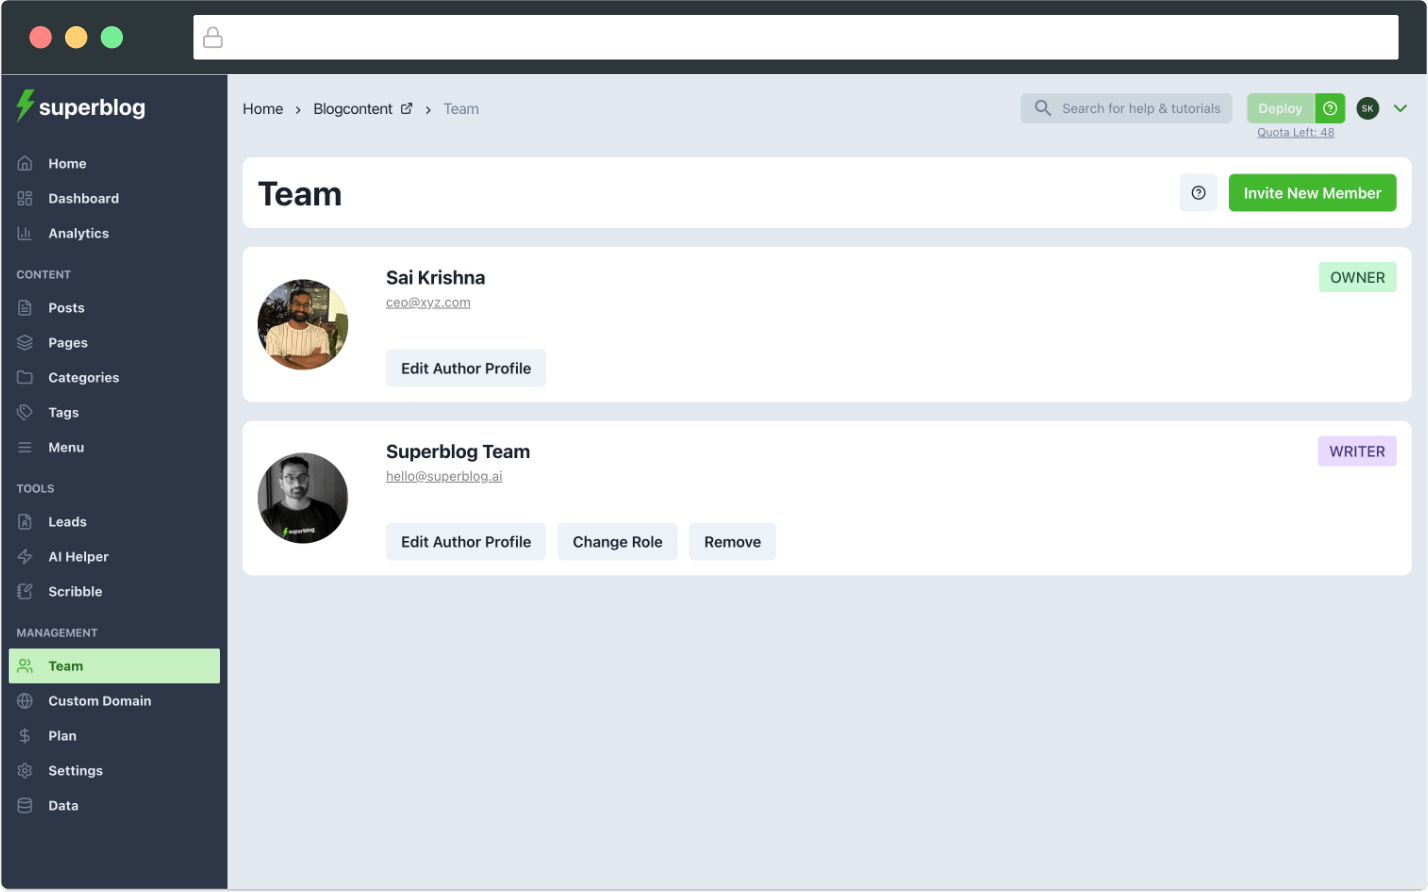This screenshot has height=892, width=1428.
Task: Click the Deploy help question mark icon
Action: coord(1330,108)
